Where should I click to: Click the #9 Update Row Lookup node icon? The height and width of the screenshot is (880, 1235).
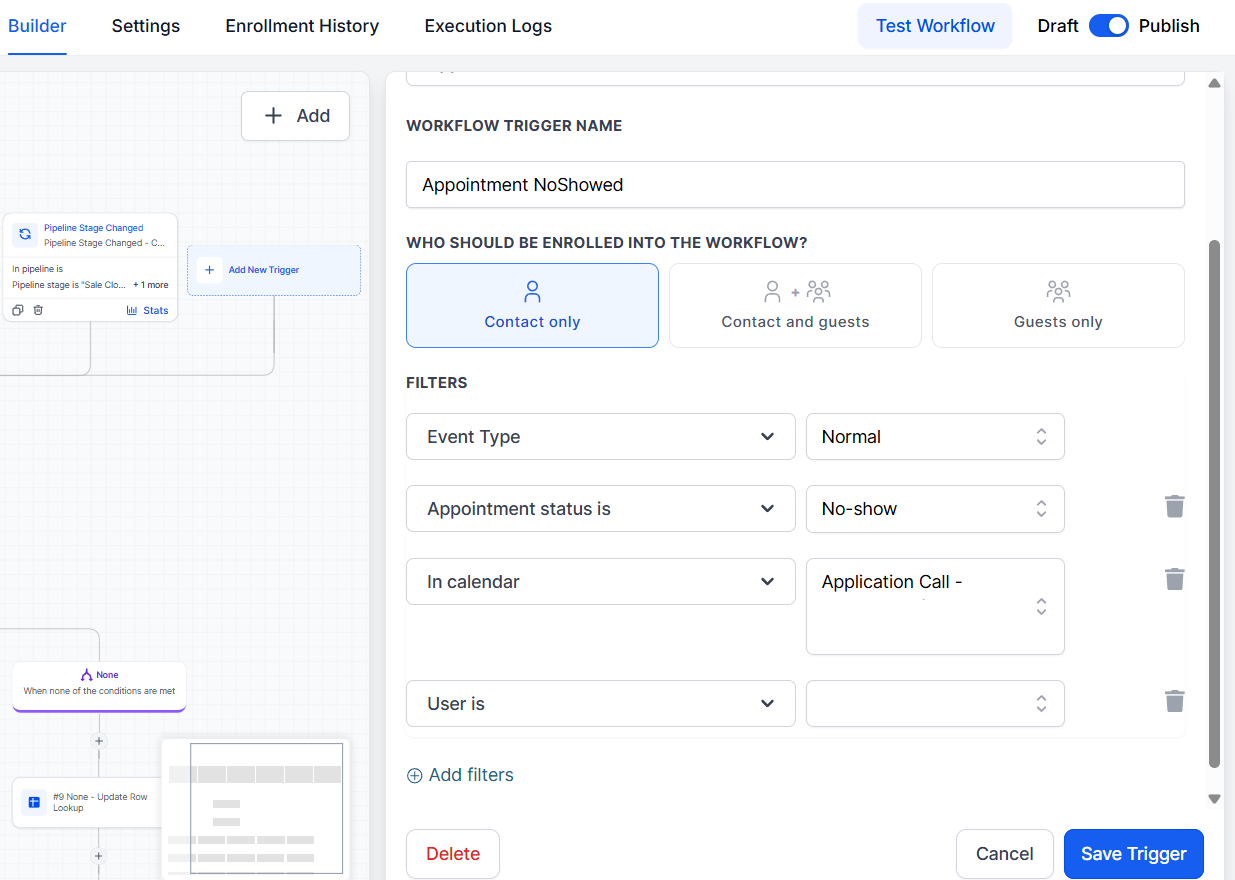point(34,802)
